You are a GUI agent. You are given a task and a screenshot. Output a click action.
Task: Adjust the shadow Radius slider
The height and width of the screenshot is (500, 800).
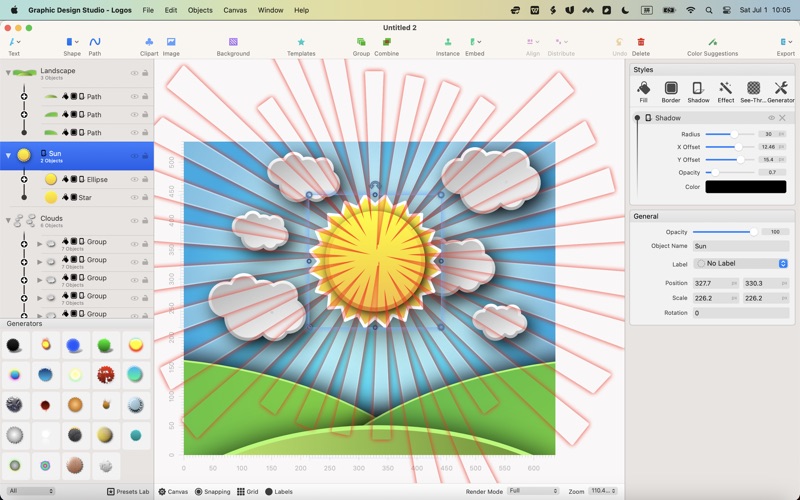click(730, 134)
